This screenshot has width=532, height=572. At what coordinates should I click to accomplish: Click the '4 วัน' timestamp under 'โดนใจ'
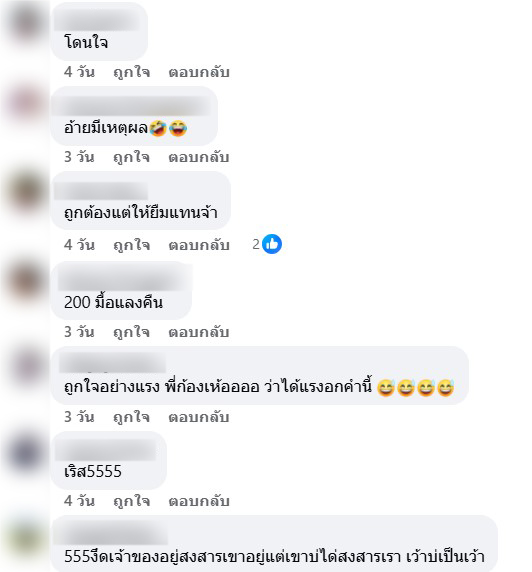click(79, 72)
